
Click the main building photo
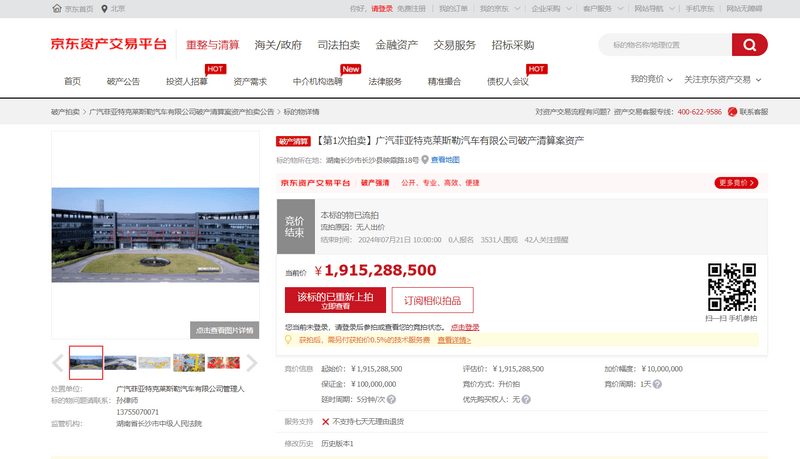point(155,235)
